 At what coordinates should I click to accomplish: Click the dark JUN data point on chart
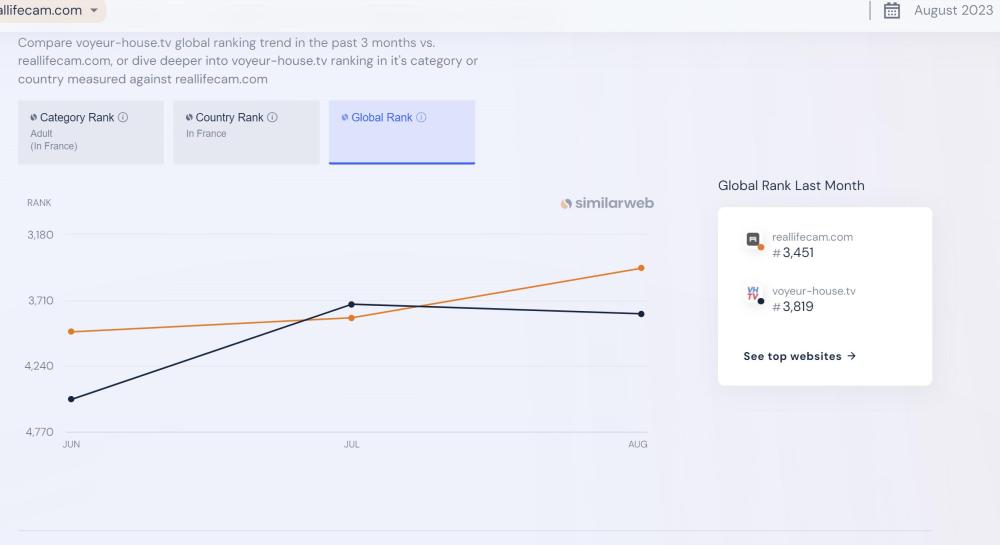71,399
